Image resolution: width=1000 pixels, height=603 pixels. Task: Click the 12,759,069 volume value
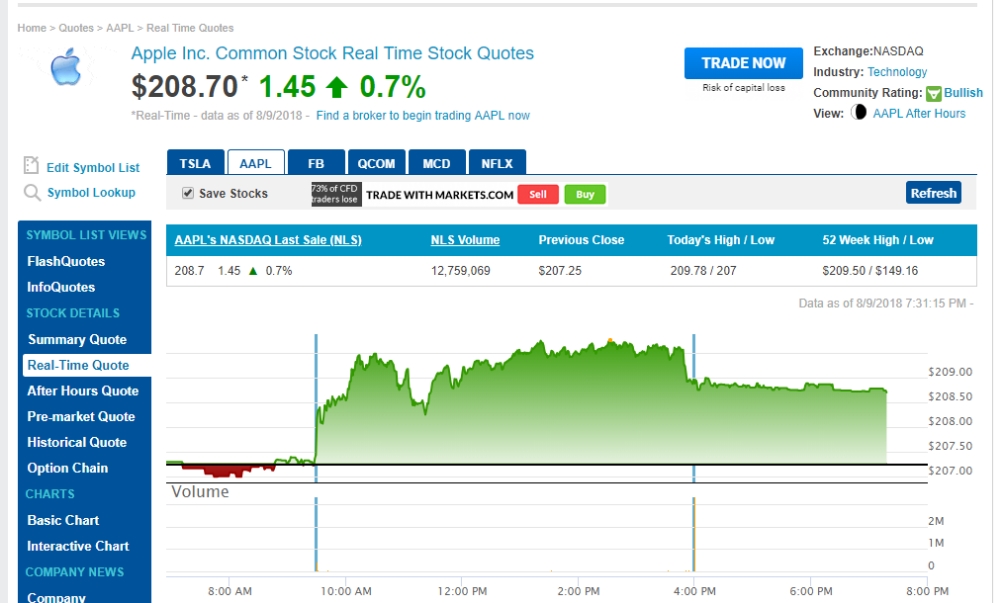pyautogui.click(x=460, y=271)
